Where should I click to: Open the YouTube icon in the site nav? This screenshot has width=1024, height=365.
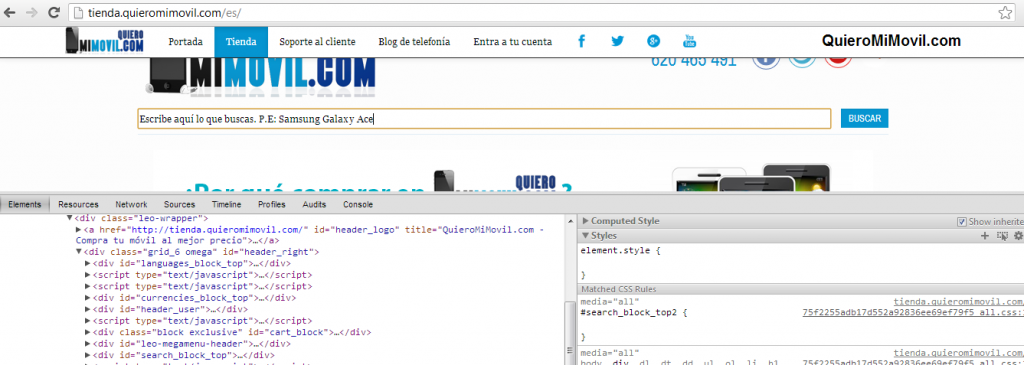[689, 41]
